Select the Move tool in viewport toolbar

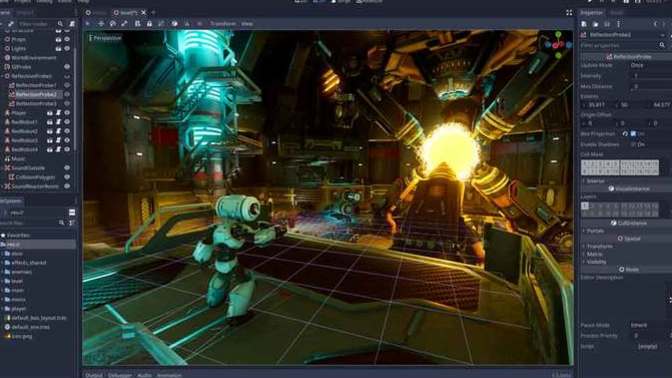(101, 24)
